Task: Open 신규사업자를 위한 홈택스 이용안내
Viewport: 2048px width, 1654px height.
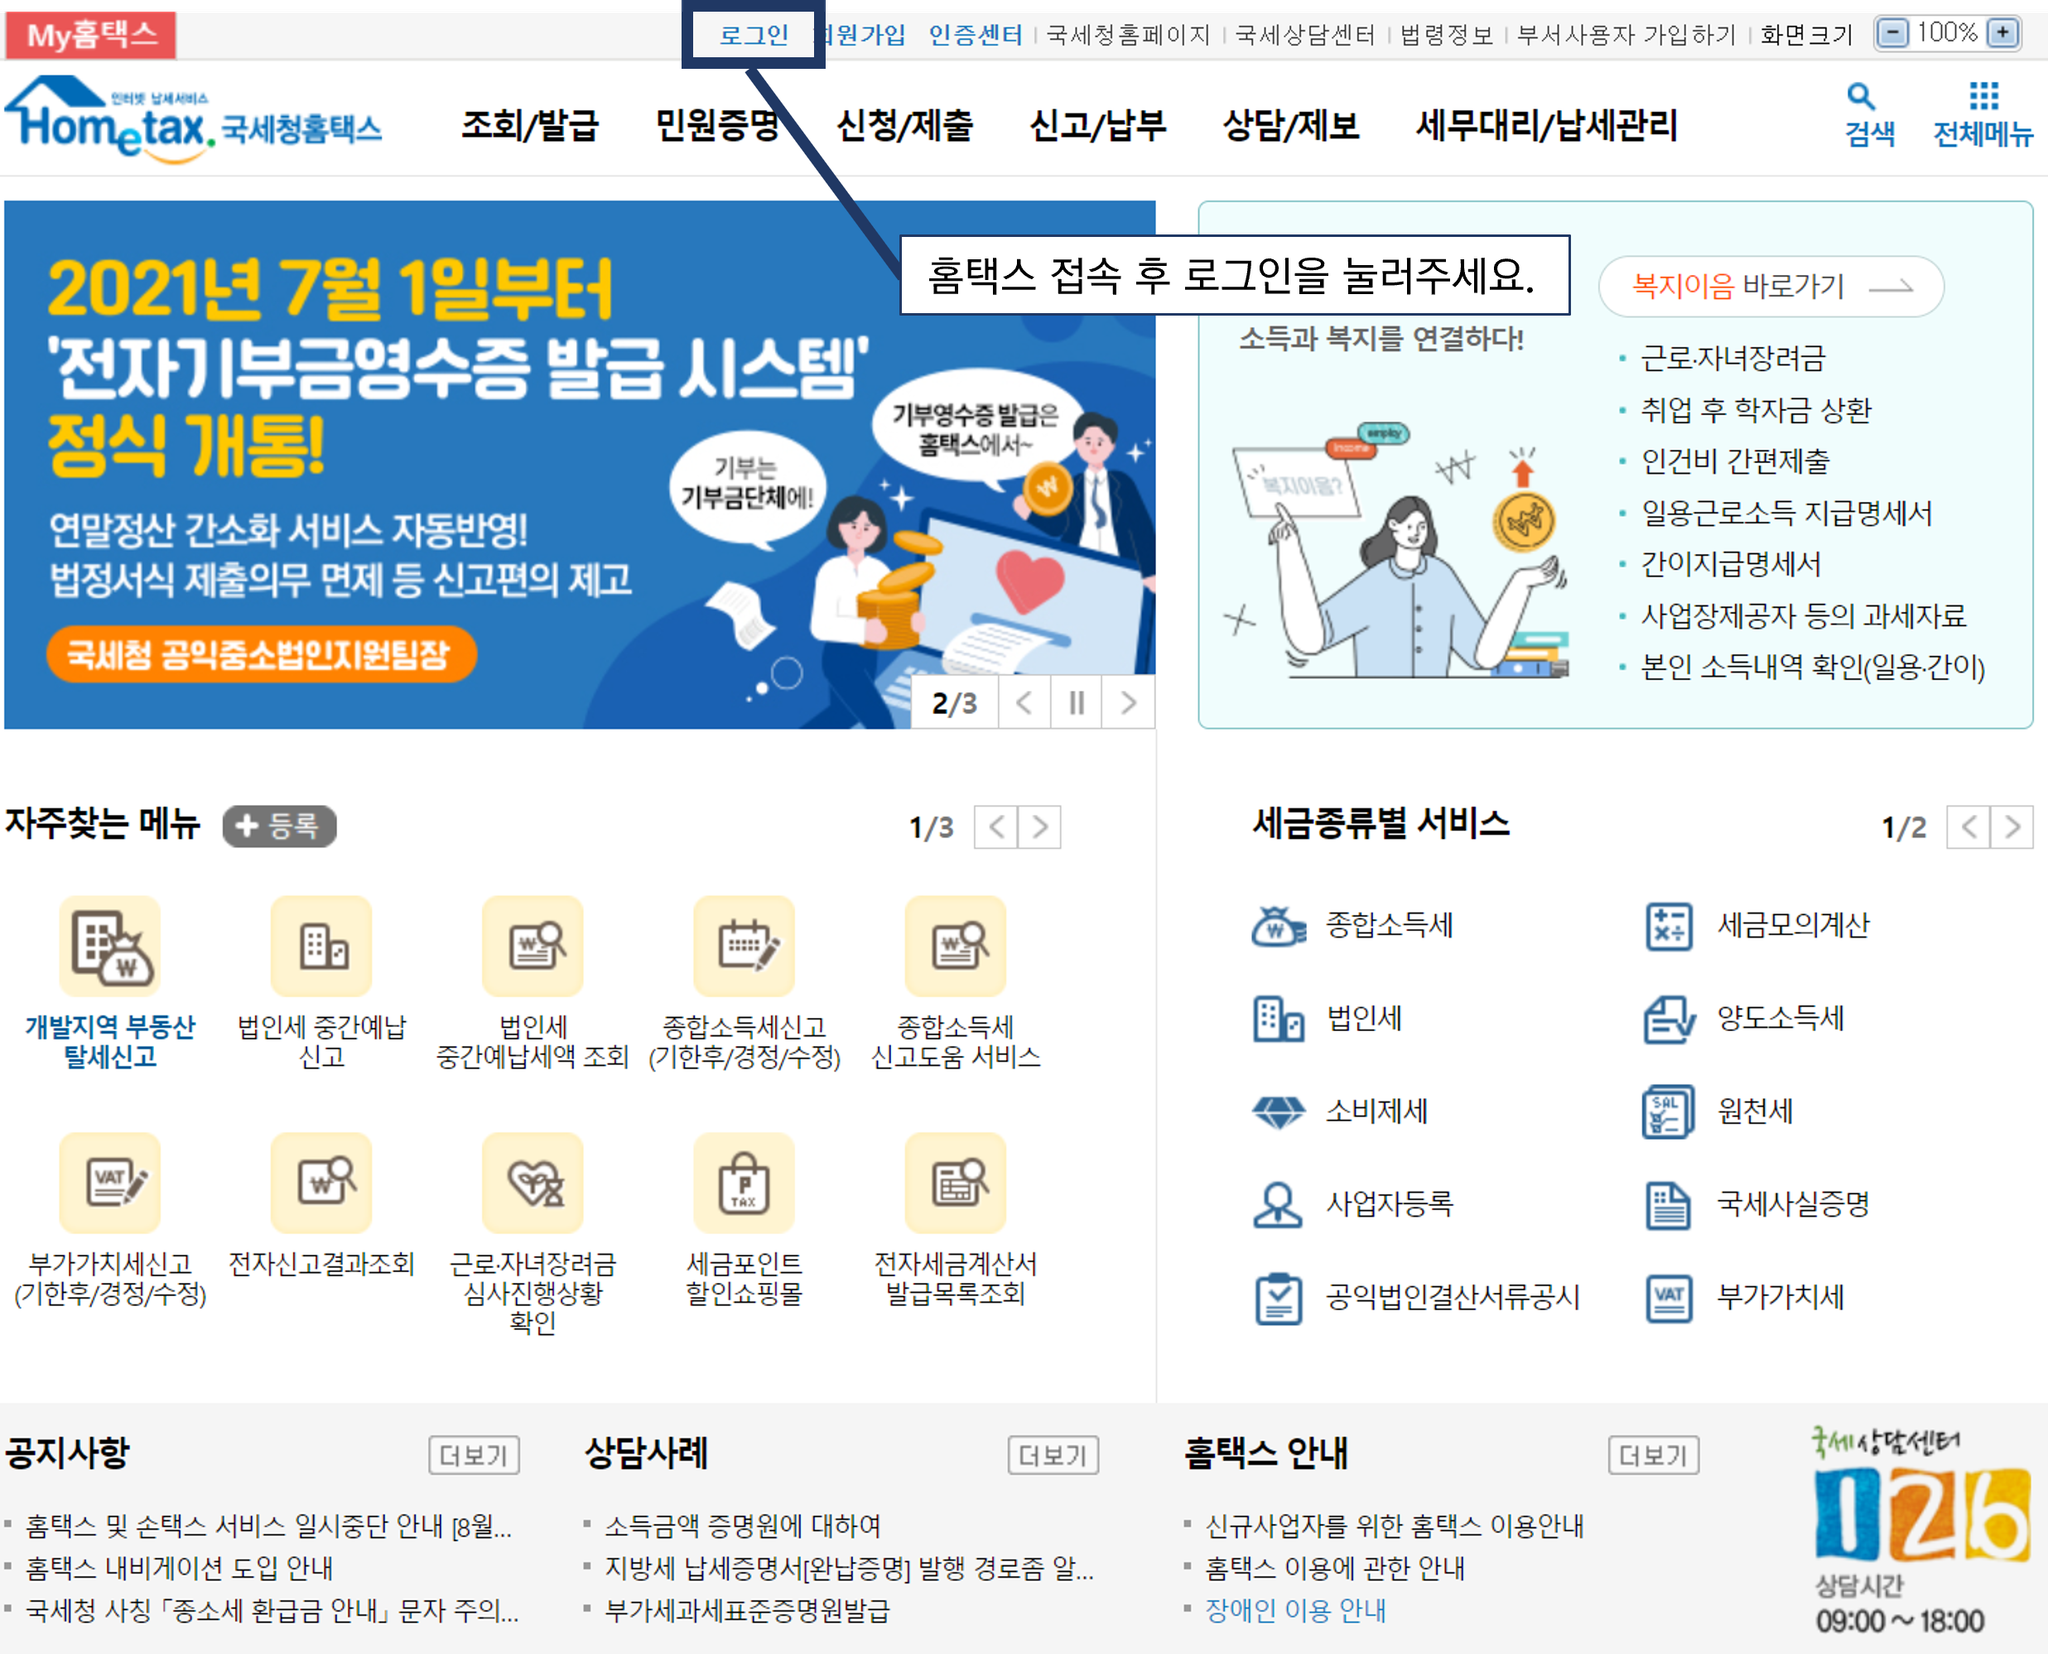Action: point(1394,1526)
